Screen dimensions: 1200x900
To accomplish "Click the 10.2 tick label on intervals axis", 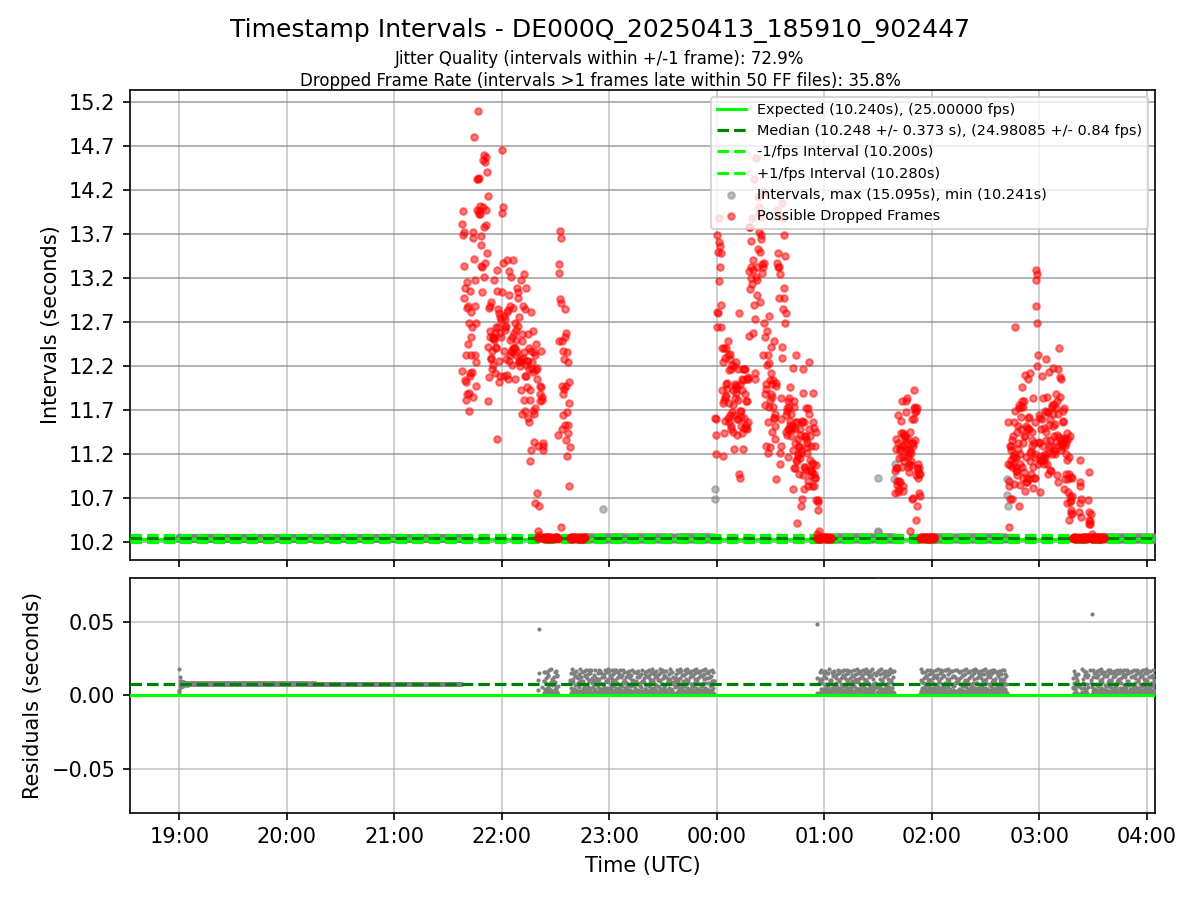I will (94, 543).
